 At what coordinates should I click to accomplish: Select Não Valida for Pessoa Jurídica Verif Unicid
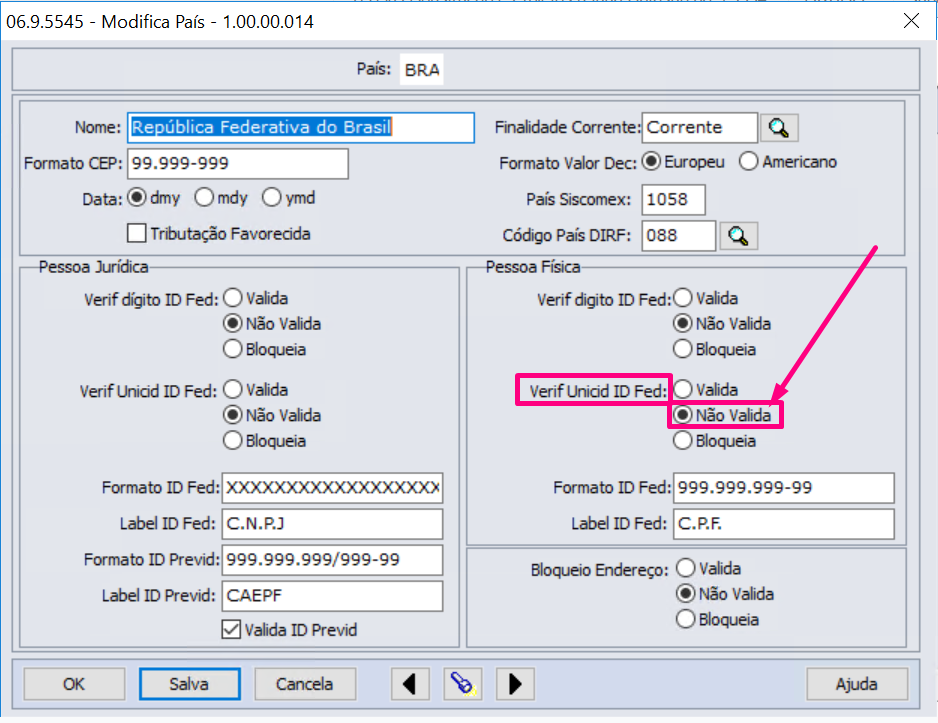[x=233, y=415]
